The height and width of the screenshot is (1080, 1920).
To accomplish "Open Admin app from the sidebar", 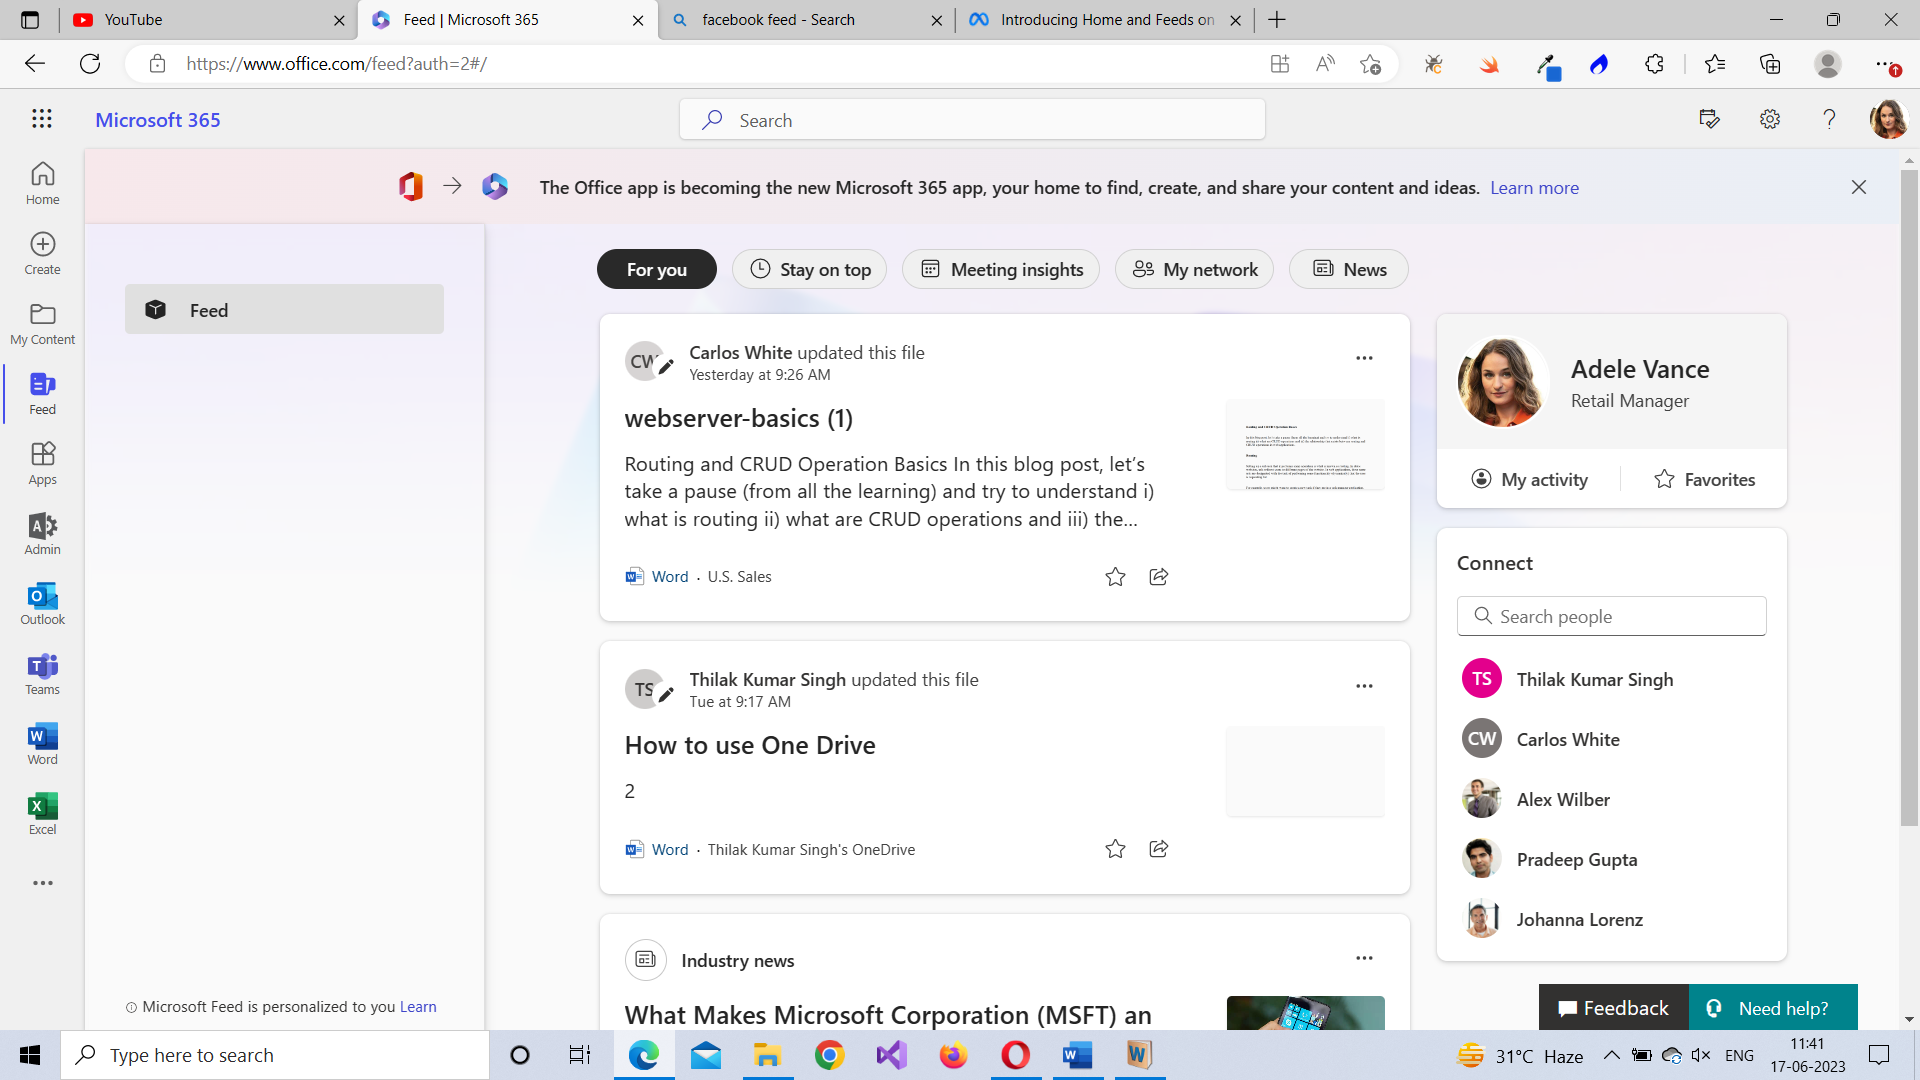I will point(42,533).
